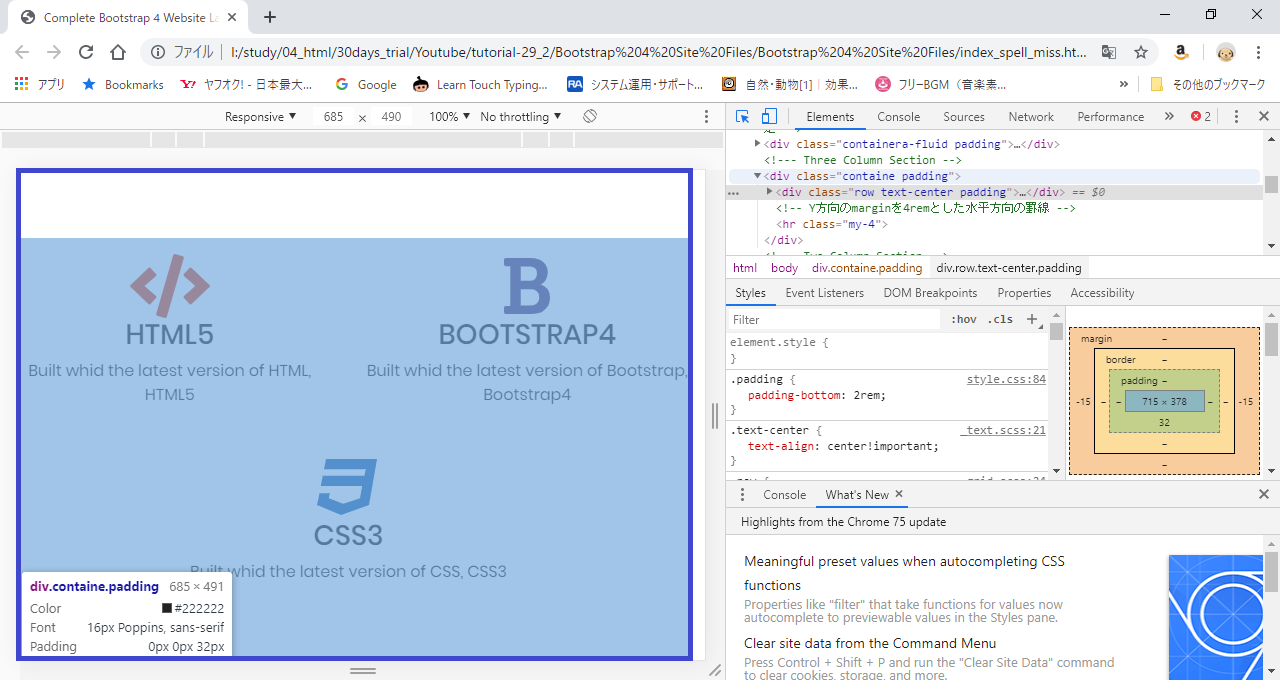Viewport: 1280px width, 680px height.
Task: Bookmark this page with the star icon
Action: coord(1141,52)
